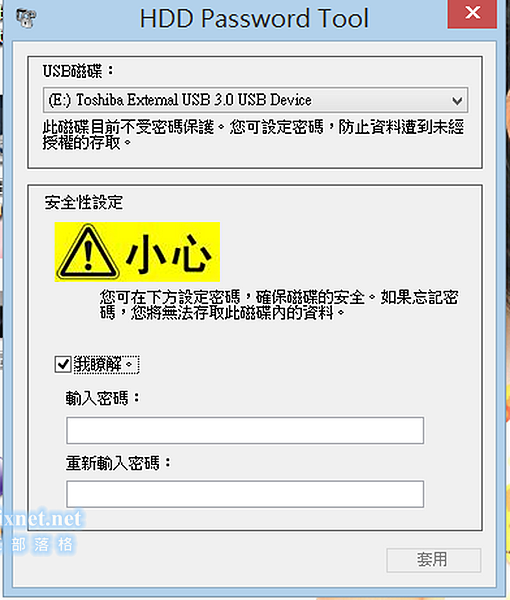Image resolution: width=510 pixels, height=600 pixels.
Task: Click the HDD Password Tool app icon
Action: [26, 18]
